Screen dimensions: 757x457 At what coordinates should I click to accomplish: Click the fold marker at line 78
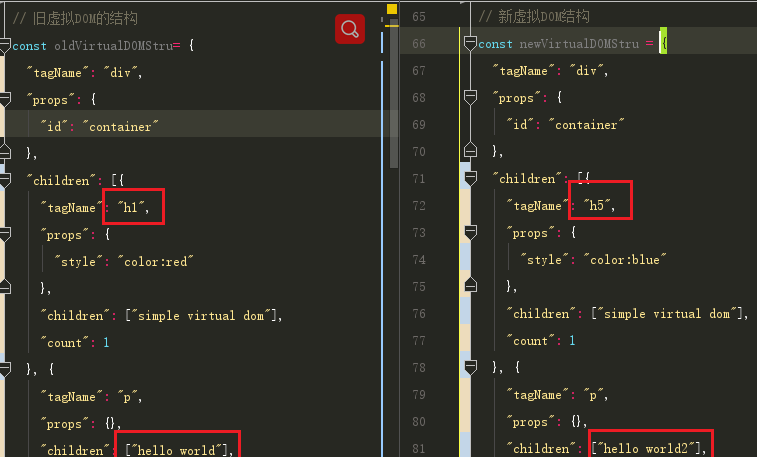469,368
